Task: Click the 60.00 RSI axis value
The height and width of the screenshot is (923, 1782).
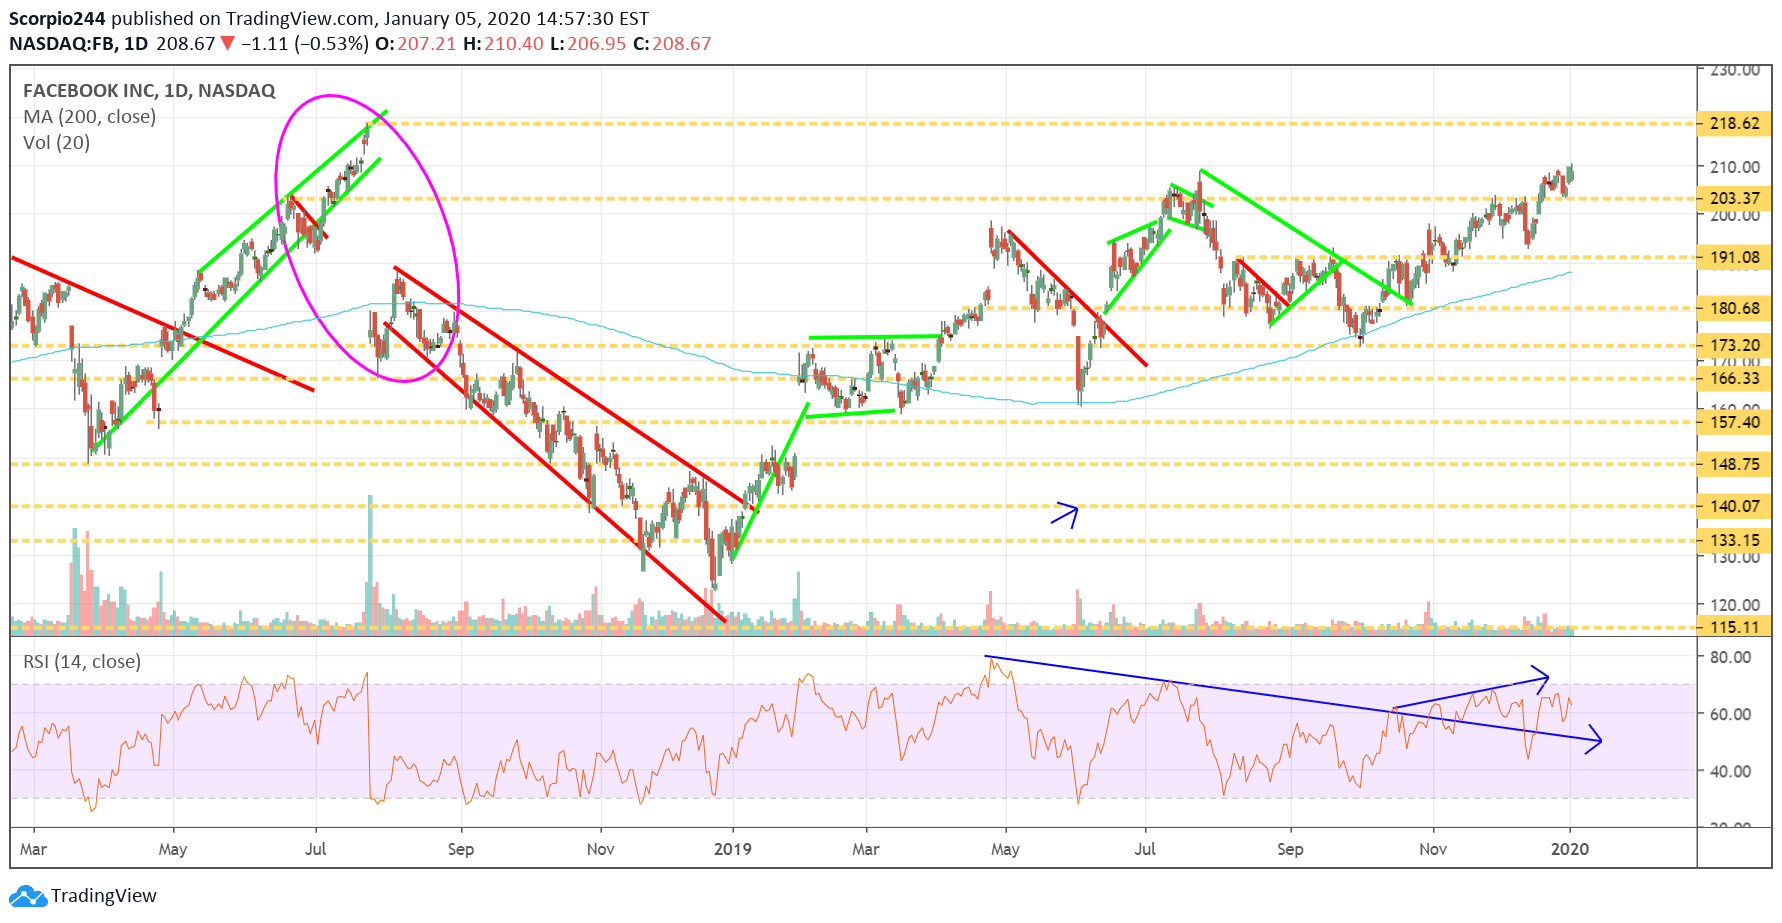Action: [1730, 714]
